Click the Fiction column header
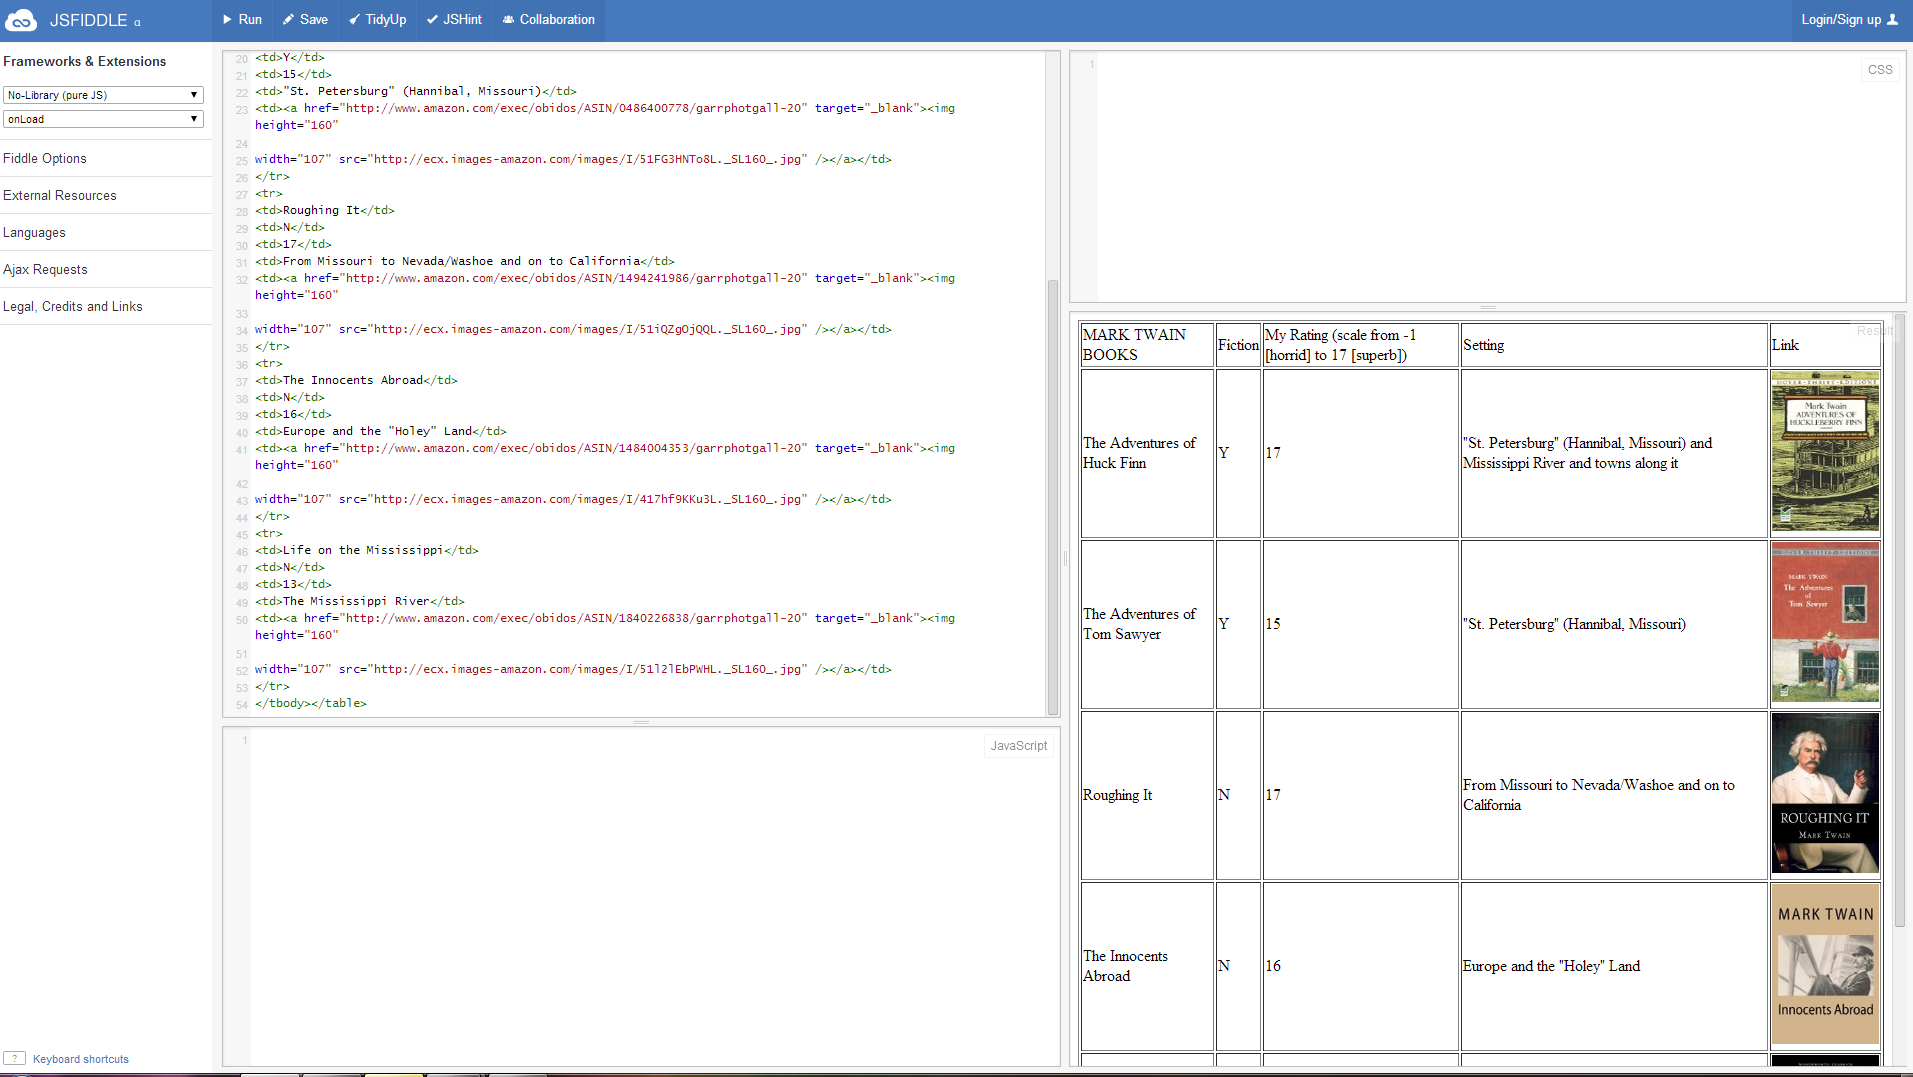The height and width of the screenshot is (1077, 1913). click(1238, 345)
